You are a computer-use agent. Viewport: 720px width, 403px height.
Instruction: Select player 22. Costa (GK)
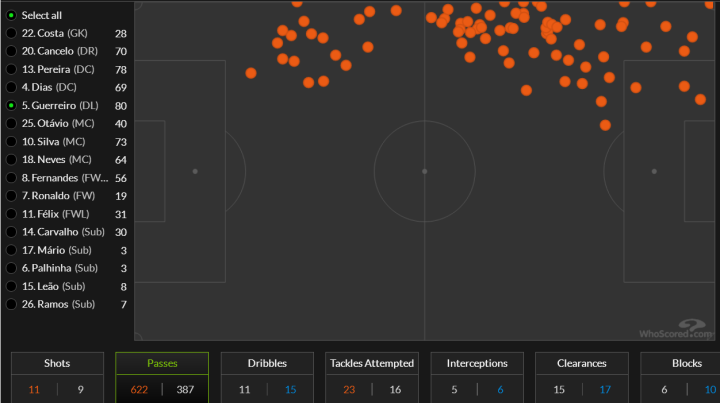pos(11,33)
